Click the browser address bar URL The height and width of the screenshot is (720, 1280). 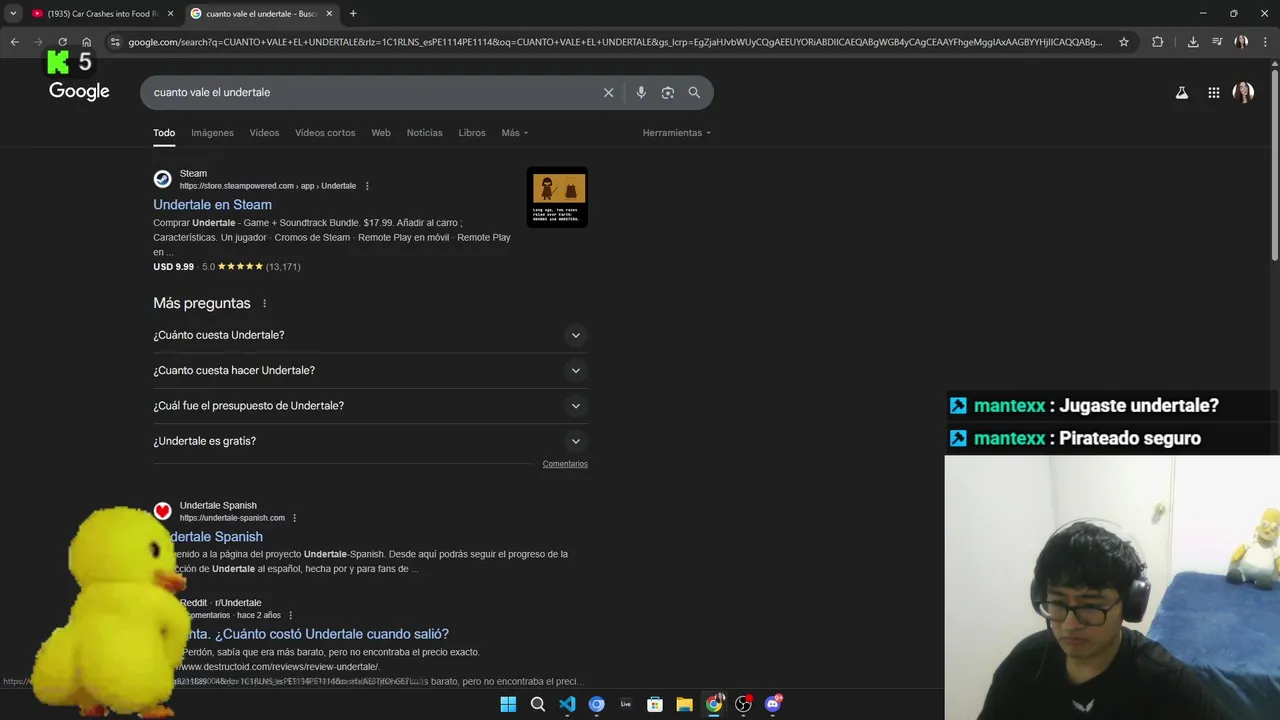pyautogui.click(x=615, y=42)
